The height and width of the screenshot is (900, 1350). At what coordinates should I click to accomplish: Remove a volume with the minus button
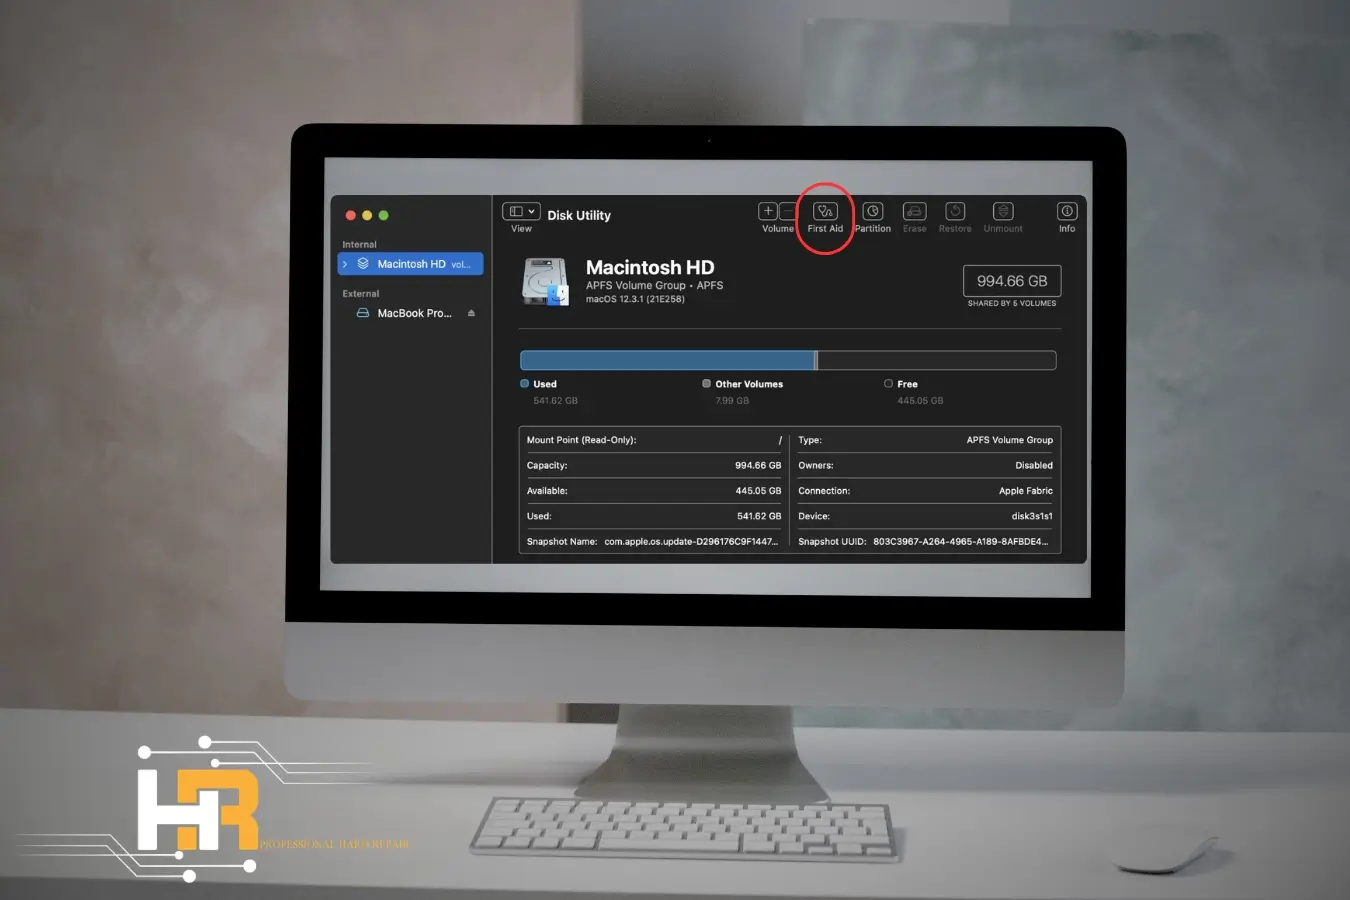(787, 211)
